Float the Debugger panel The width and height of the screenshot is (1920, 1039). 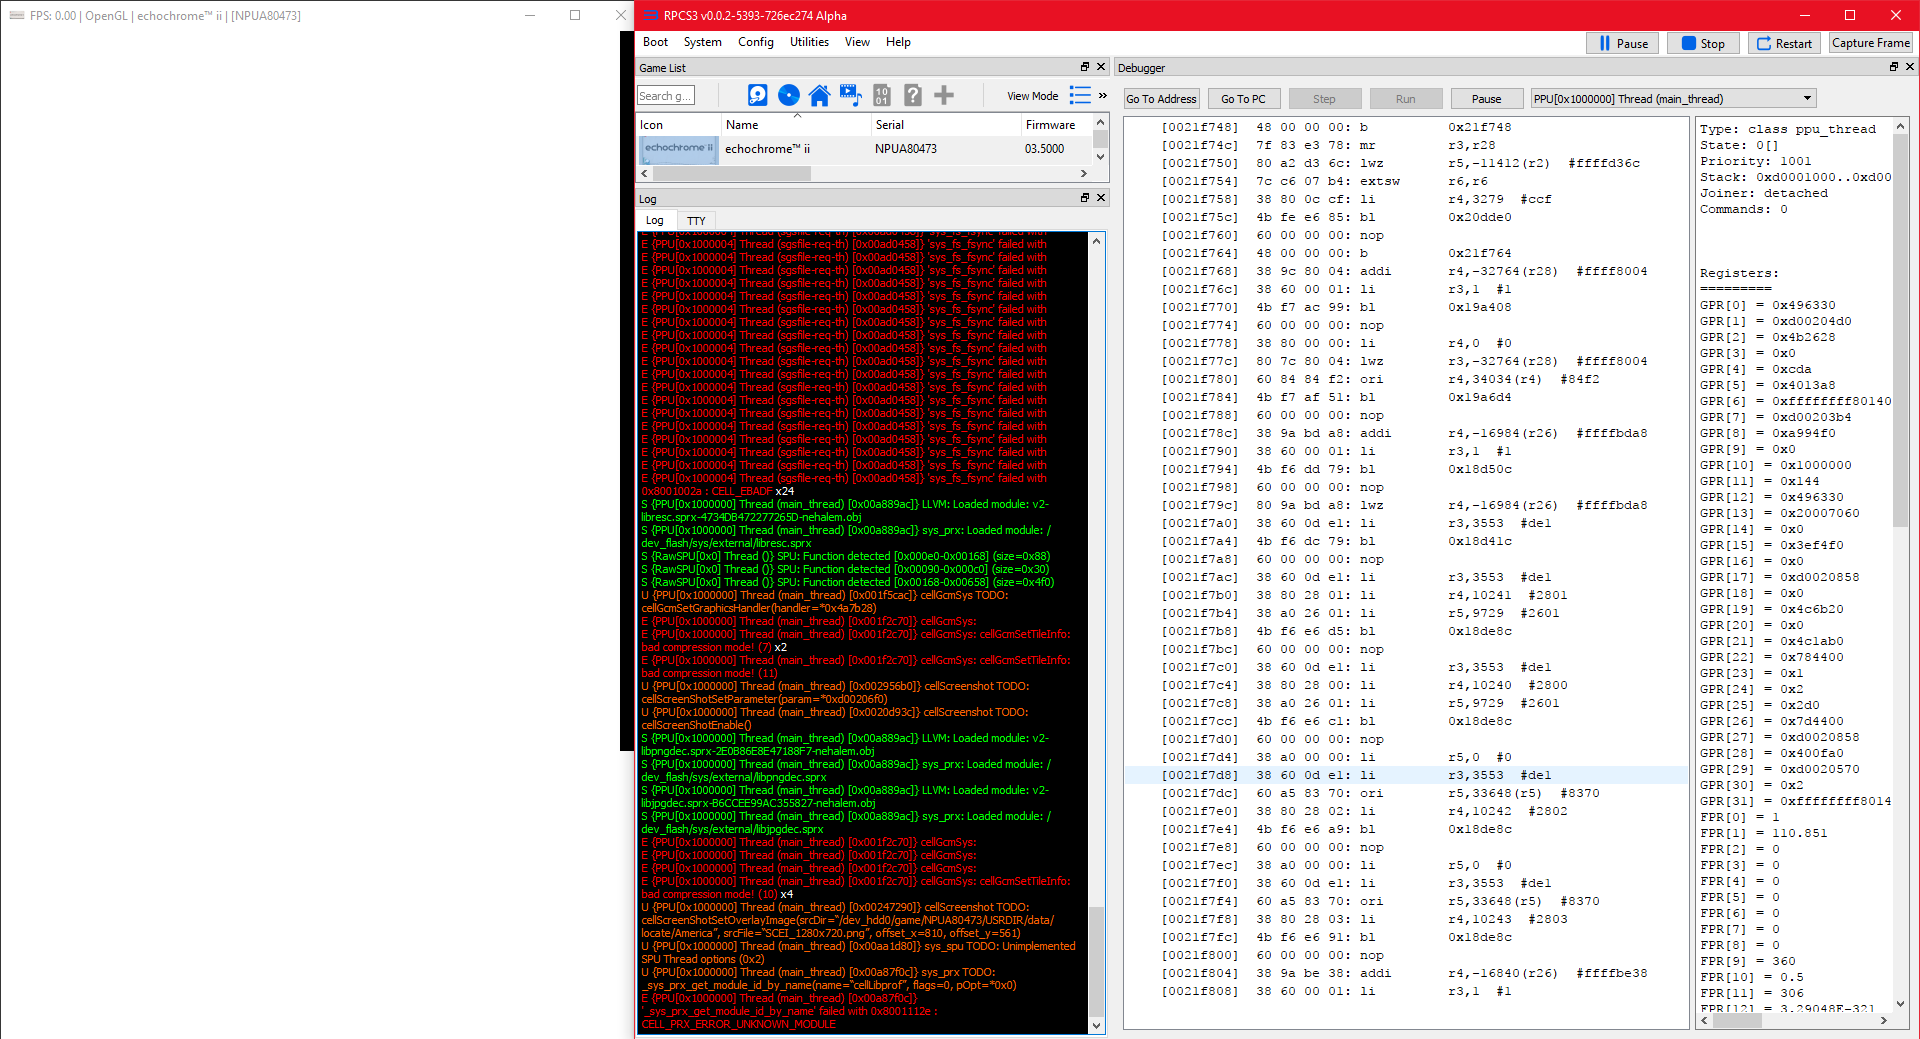coord(1893,67)
